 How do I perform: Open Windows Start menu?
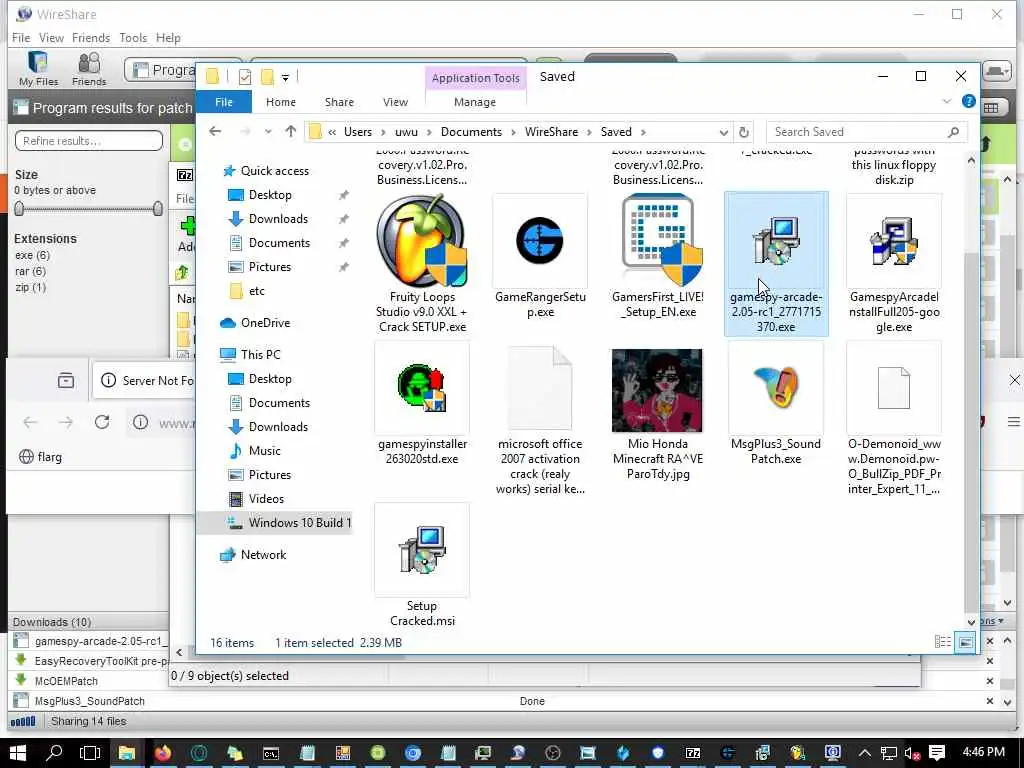[18, 753]
